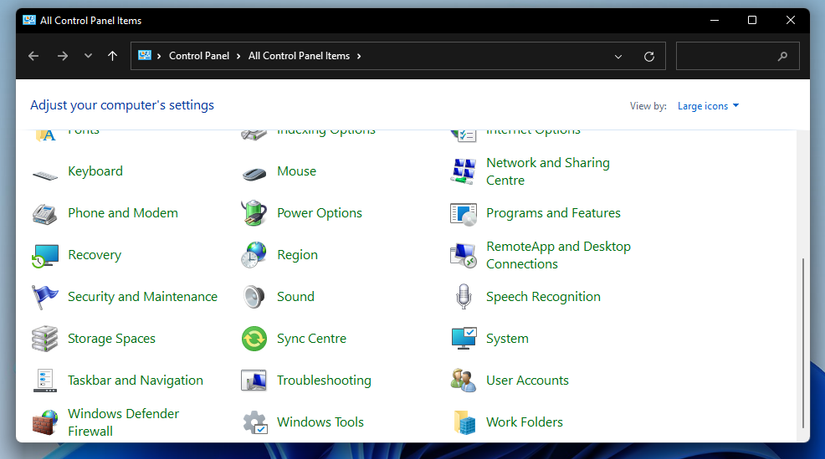This screenshot has width=825, height=459.
Task: Click the vertical scrollbar thumb
Action: 803,343
